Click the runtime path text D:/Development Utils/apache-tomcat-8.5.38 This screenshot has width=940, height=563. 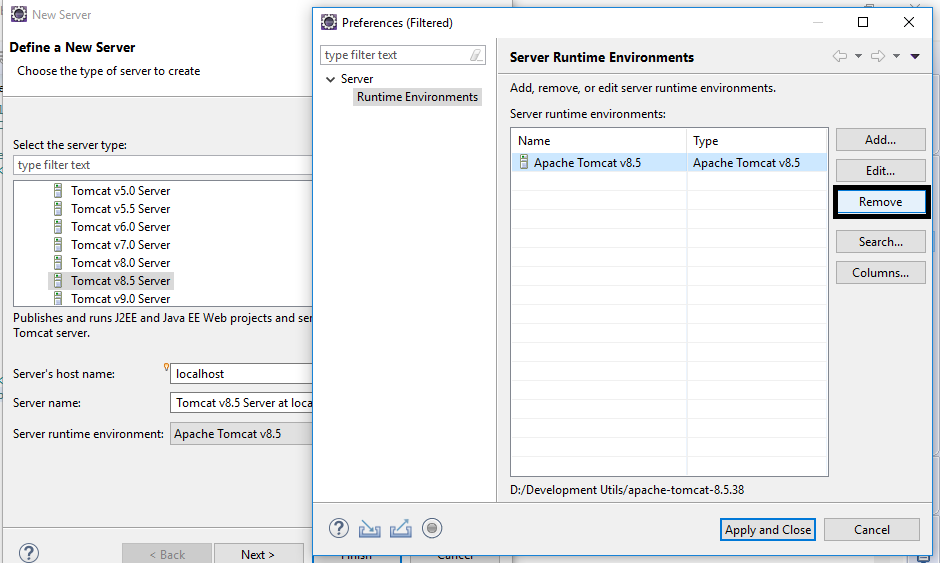click(x=627, y=490)
